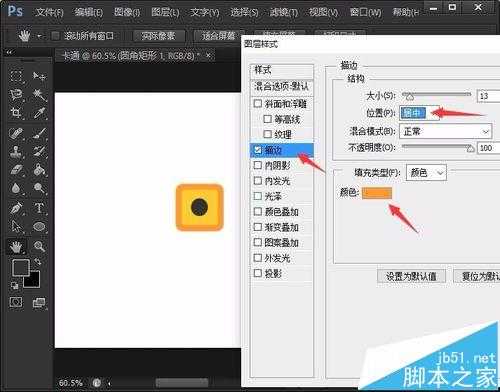This screenshot has height=392, width=500.
Task: Enable 斜面和浮雕 style checkbox
Action: pyautogui.click(x=258, y=103)
